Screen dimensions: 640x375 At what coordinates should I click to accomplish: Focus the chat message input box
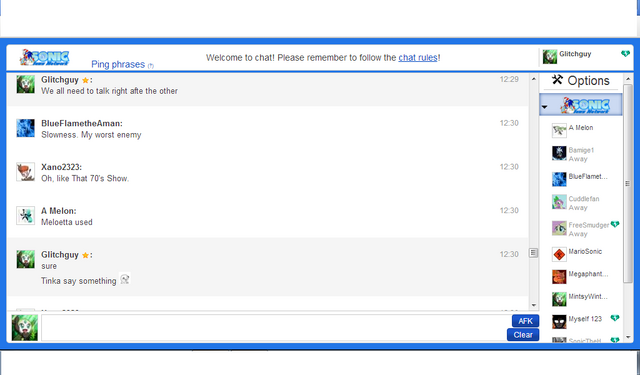tap(276, 328)
